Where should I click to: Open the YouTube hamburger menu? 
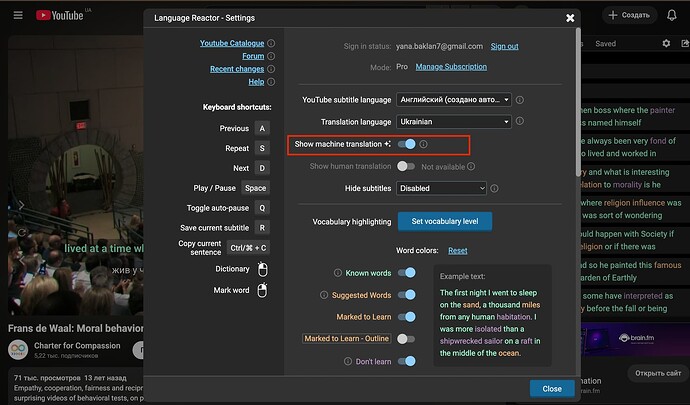[18, 15]
